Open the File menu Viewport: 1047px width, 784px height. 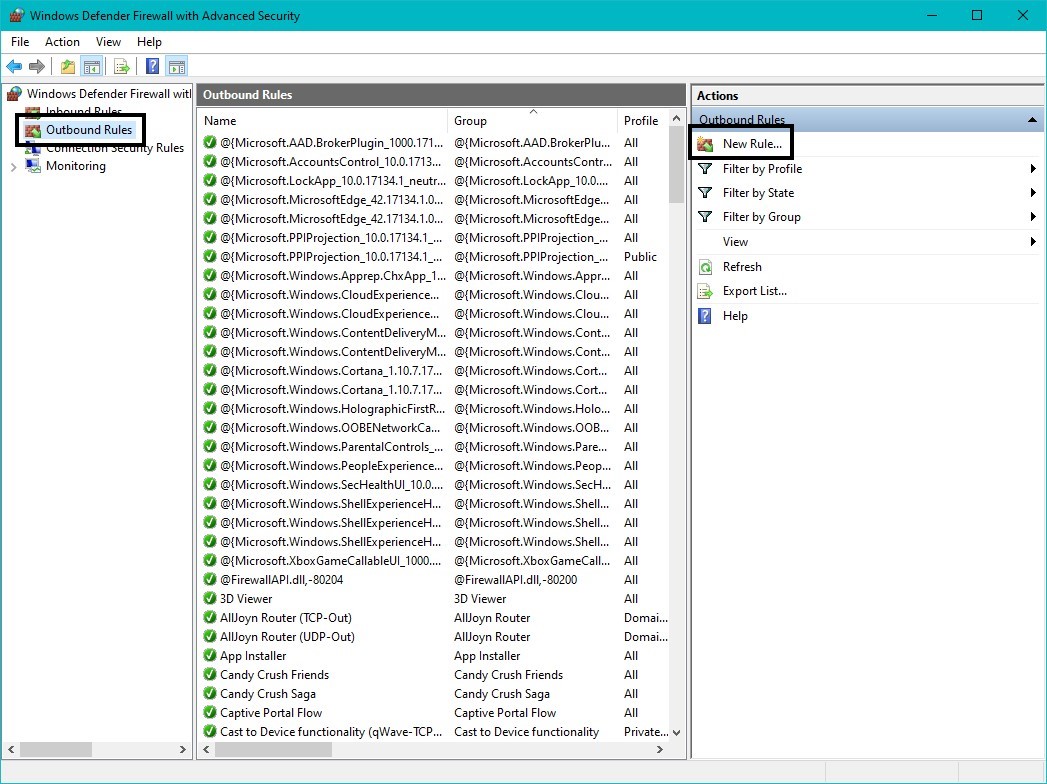point(20,41)
